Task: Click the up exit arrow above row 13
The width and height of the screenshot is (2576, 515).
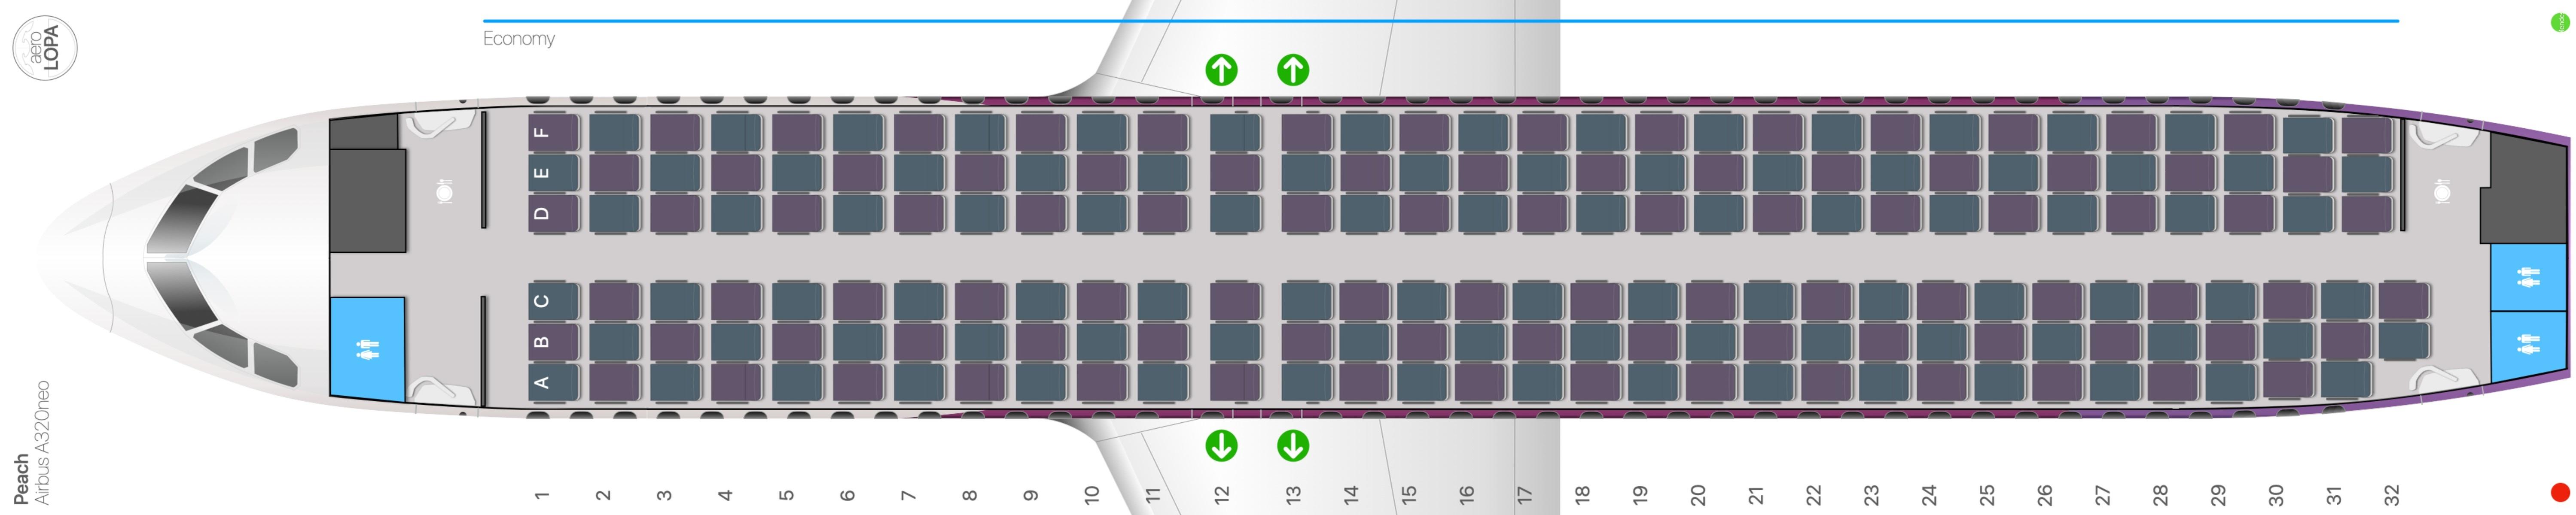Action: click(1293, 70)
